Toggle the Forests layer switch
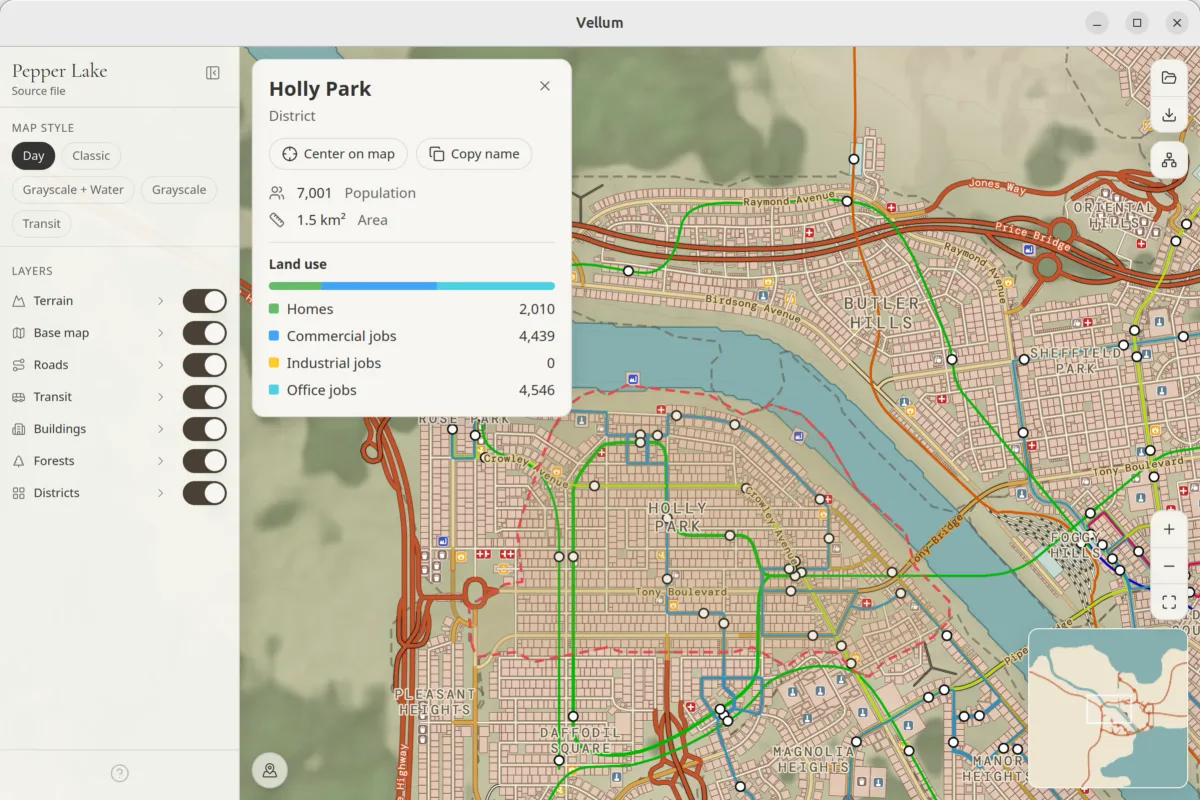 tap(205, 461)
